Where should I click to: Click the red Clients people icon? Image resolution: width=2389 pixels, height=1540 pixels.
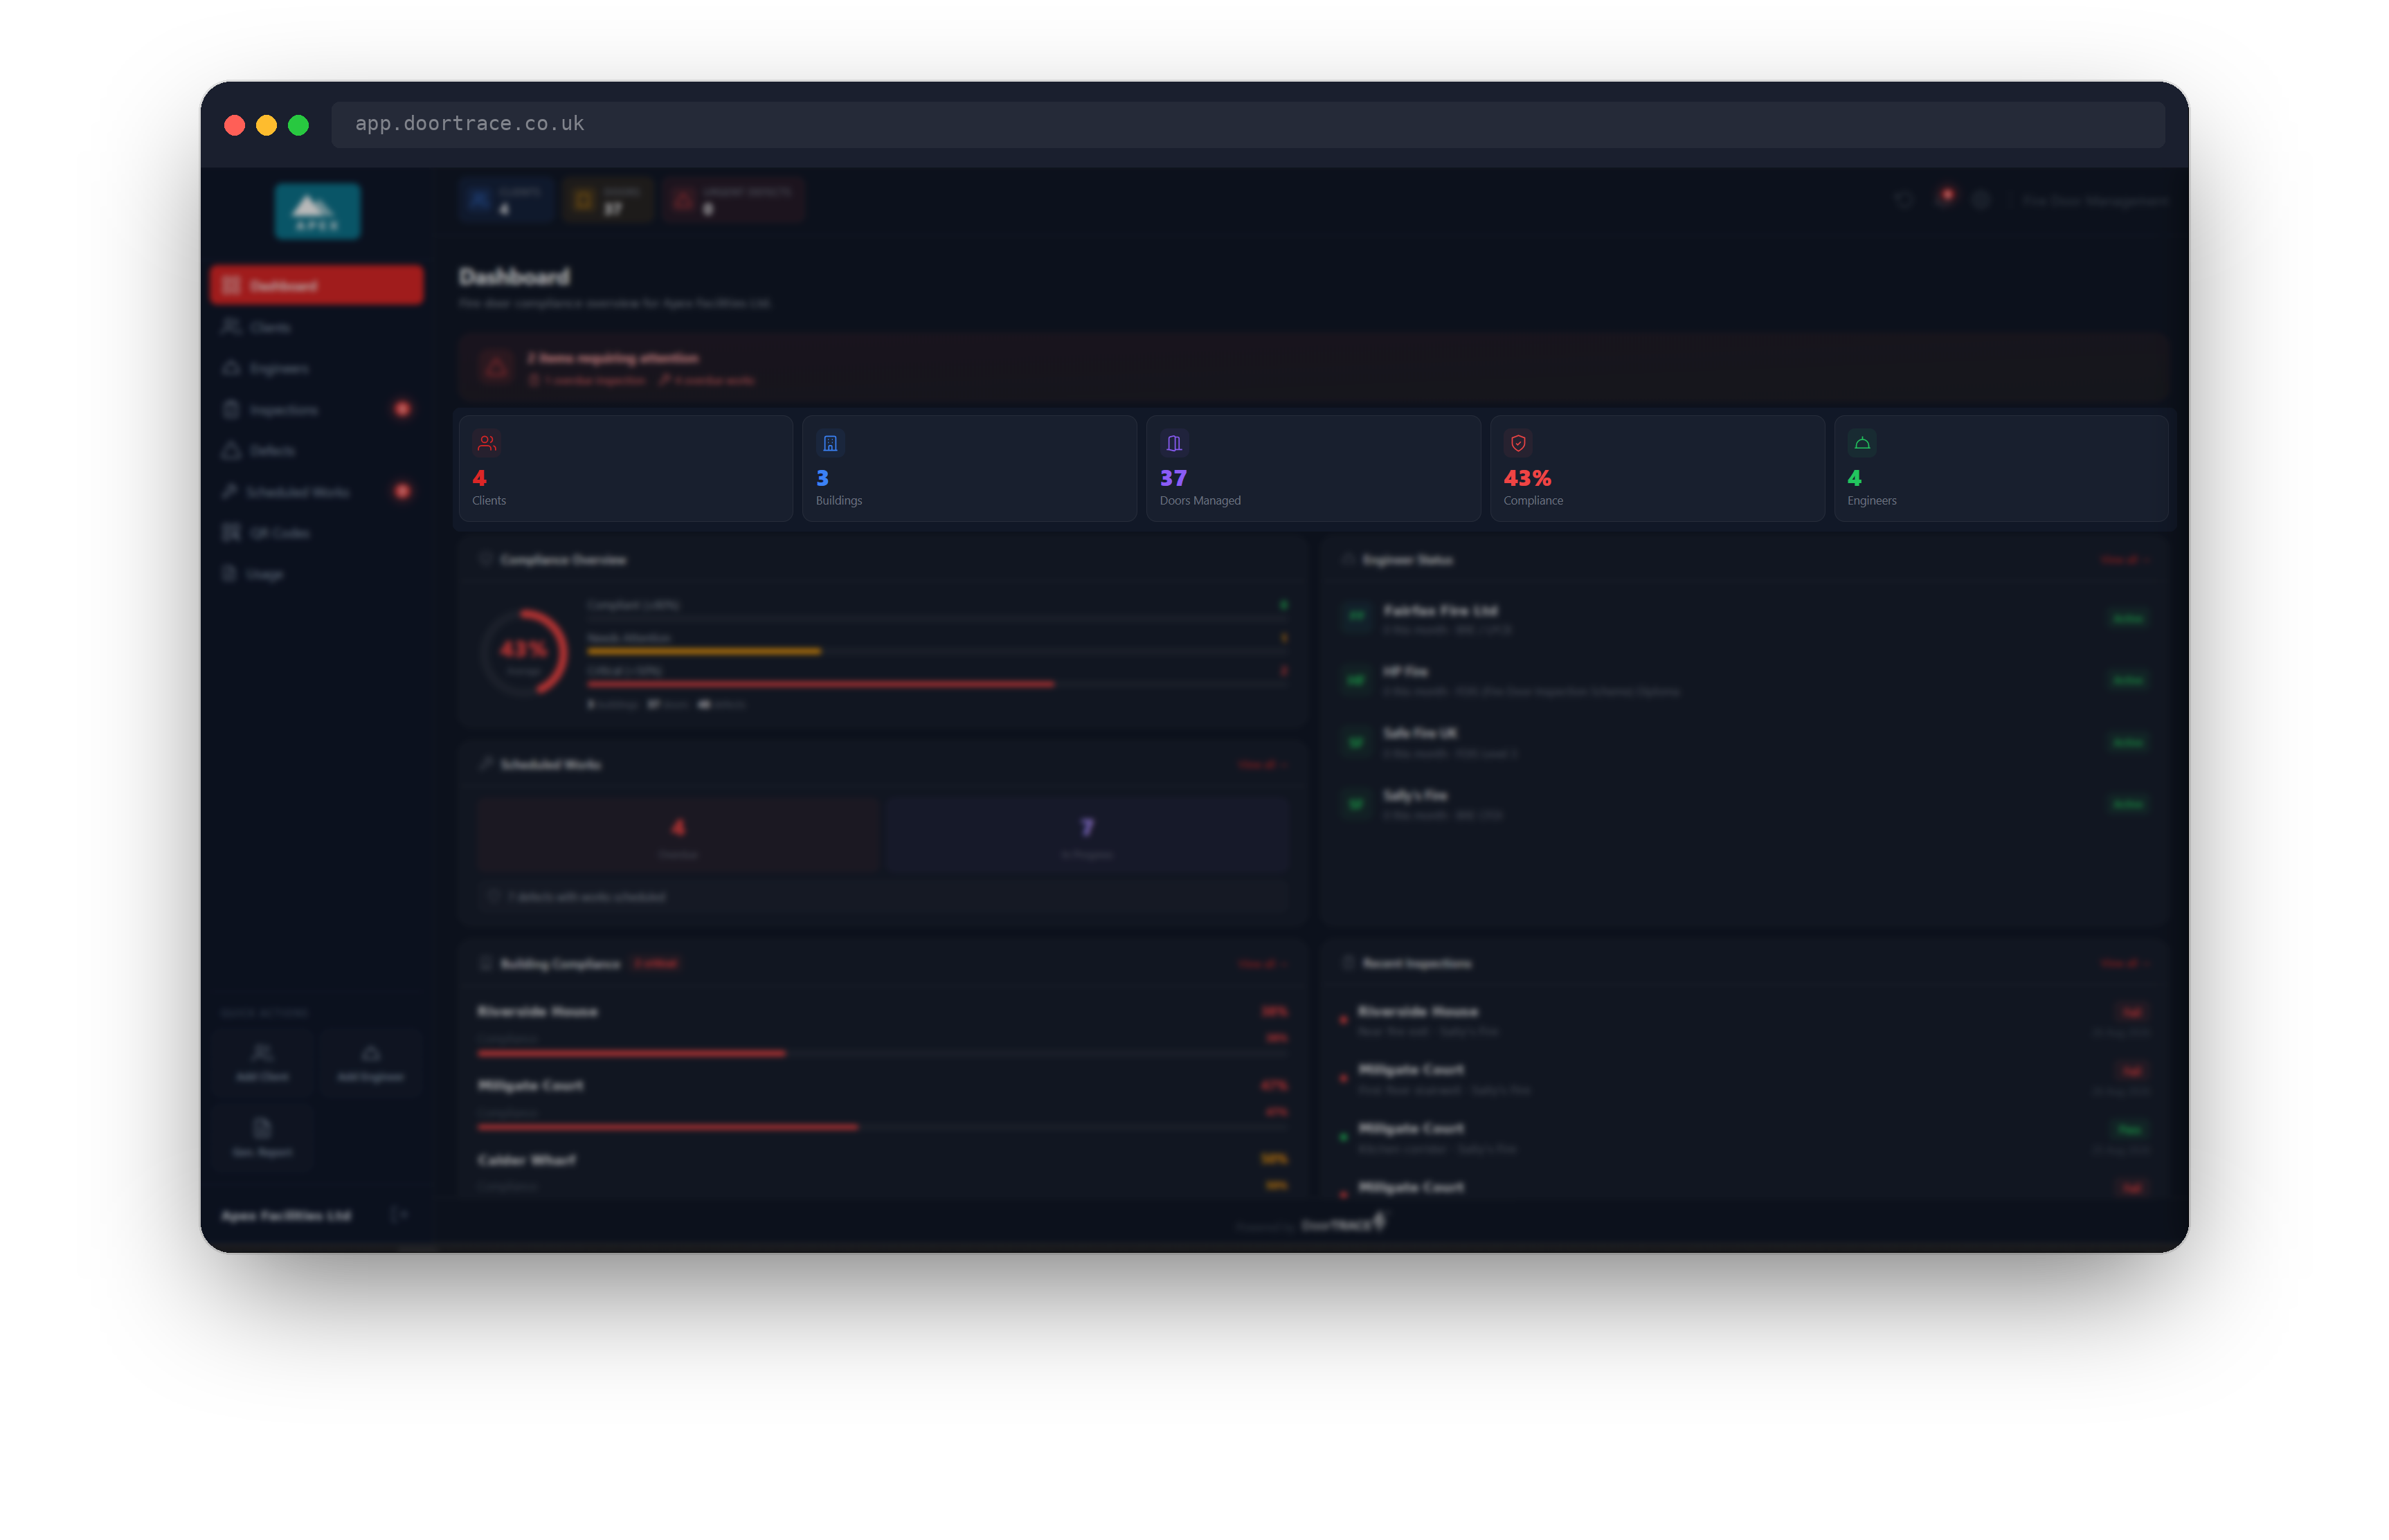(487, 443)
